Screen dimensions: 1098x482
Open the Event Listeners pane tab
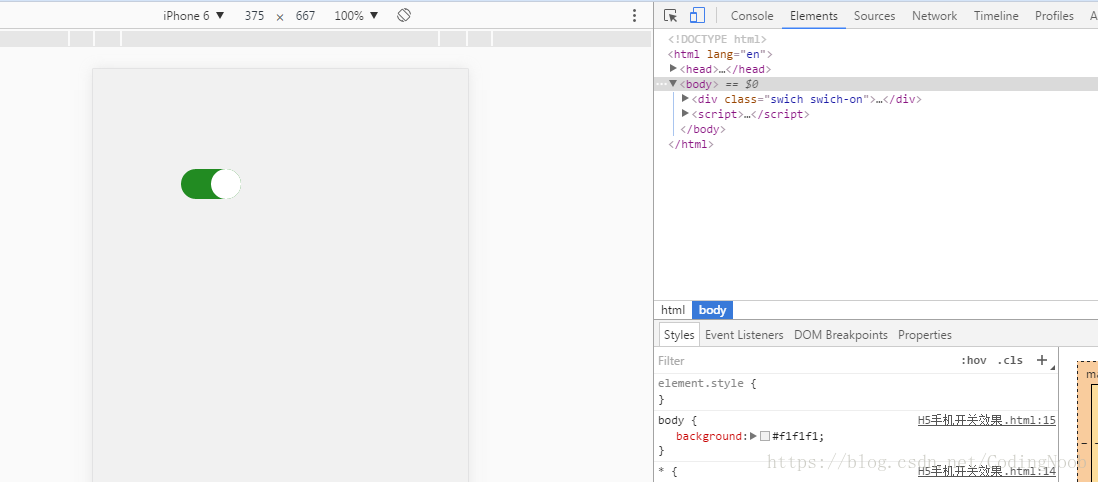coord(744,335)
